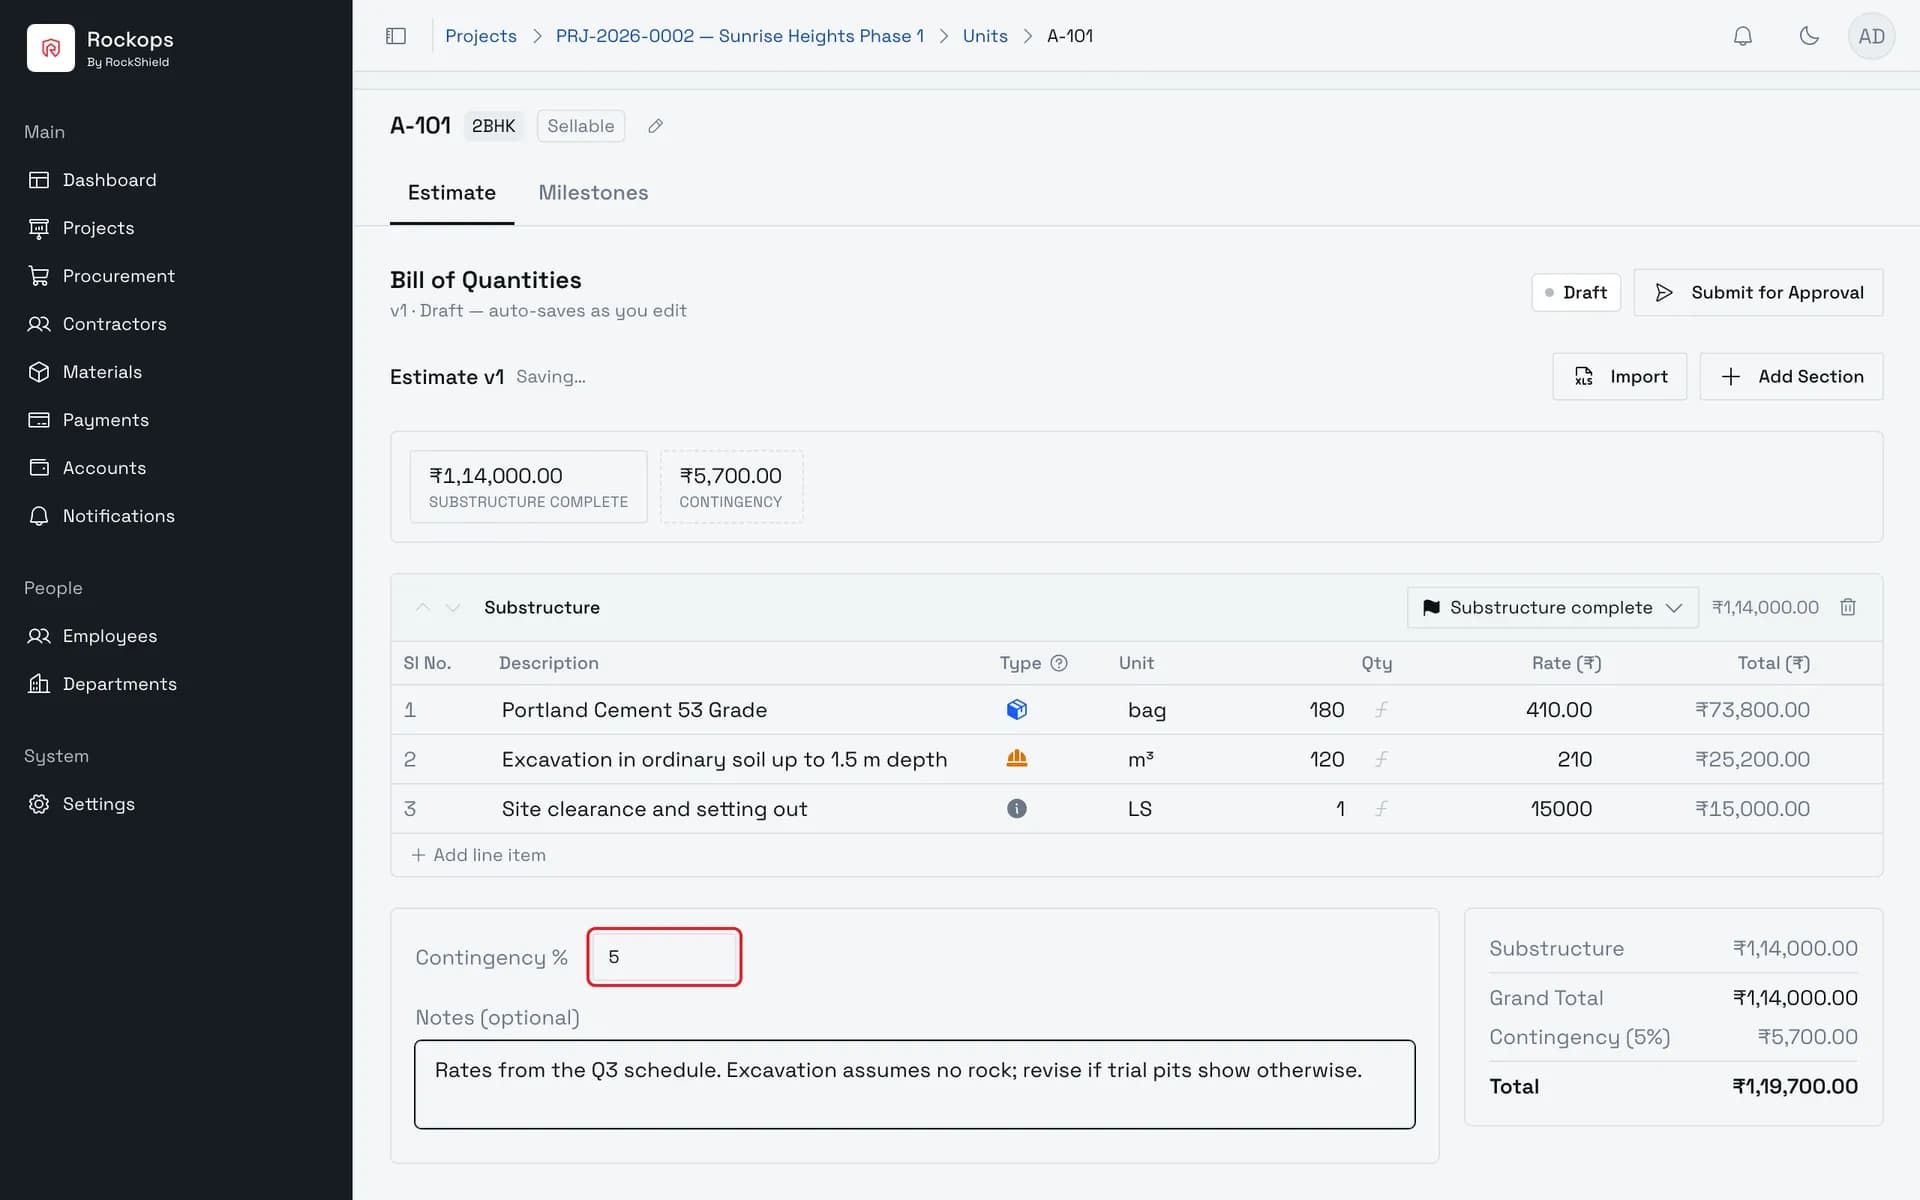The width and height of the screenshot is (1920, 1200).
Task: Click into the Notes text area
Action: pyautogui.click(x=914, y=1085)
